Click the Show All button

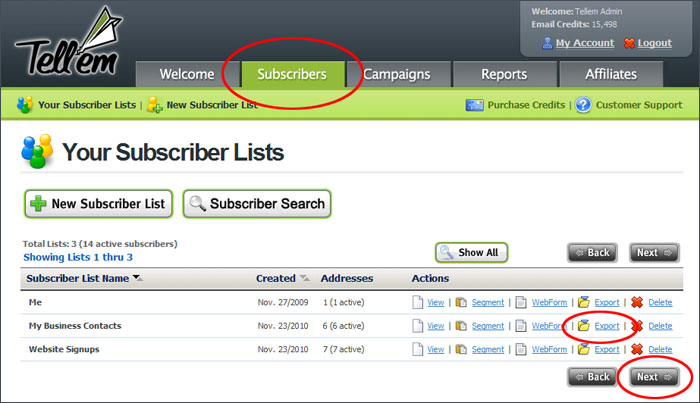pos(471,253)
